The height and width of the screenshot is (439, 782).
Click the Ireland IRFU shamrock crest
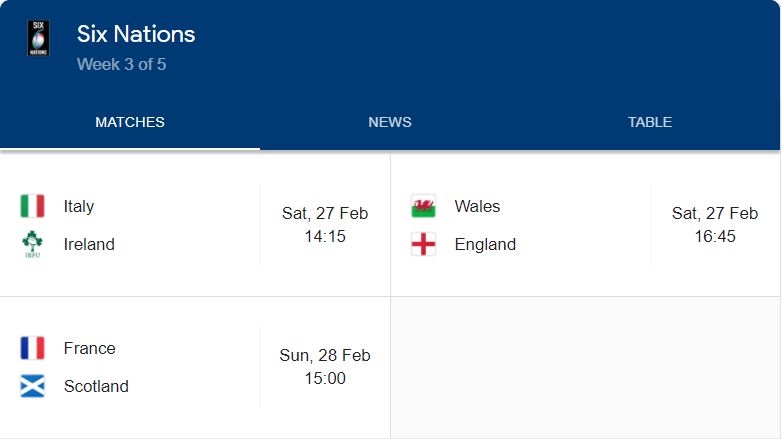[x=32, y=244]
